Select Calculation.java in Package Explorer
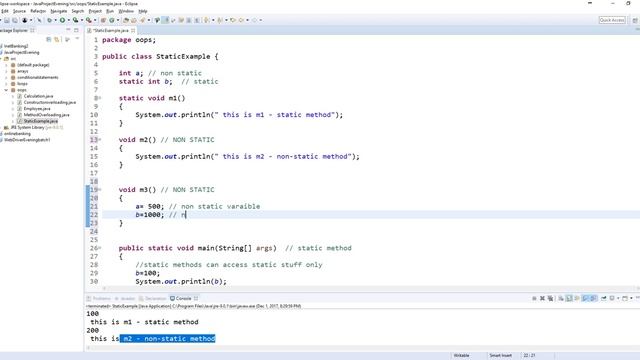The width and height of the screenshot is (640, 360). tap(38, 96)
